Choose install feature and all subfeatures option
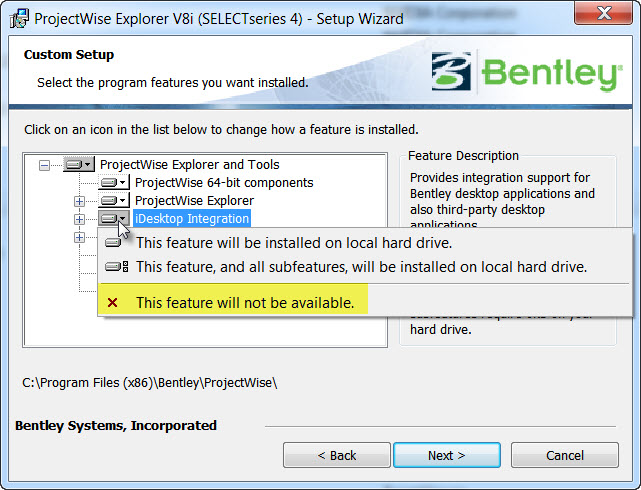Image resolution: width=641 pixels, height=490 pixels. pyautogui.click(x=360, y=267)
